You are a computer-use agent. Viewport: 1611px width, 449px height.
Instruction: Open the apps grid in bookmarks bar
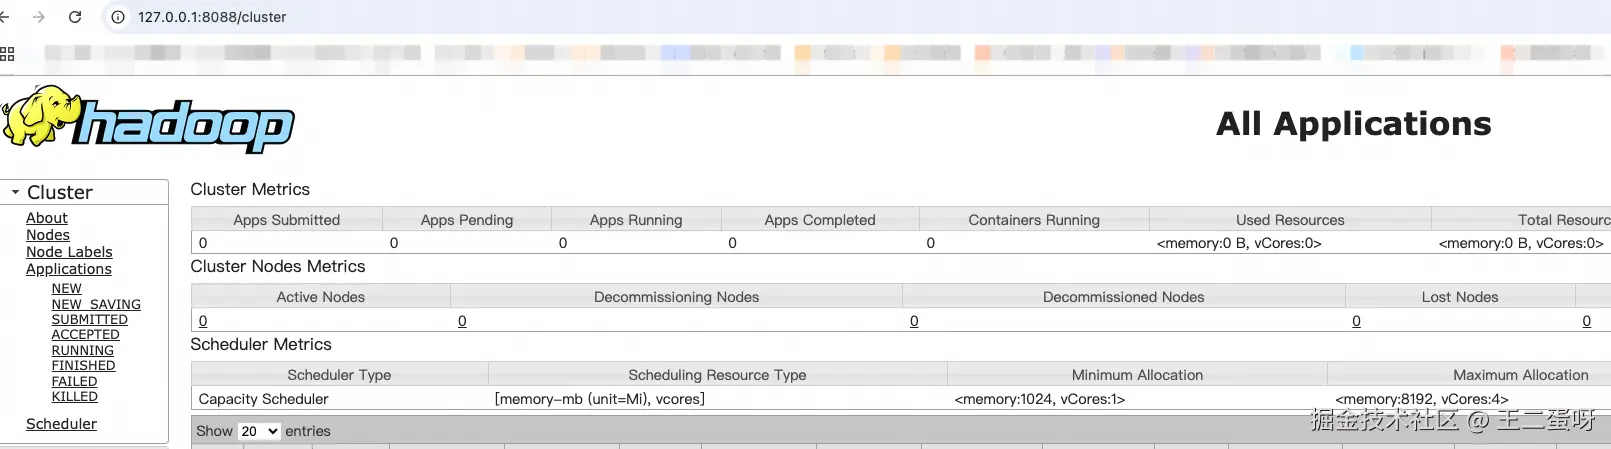pos(7,54)
